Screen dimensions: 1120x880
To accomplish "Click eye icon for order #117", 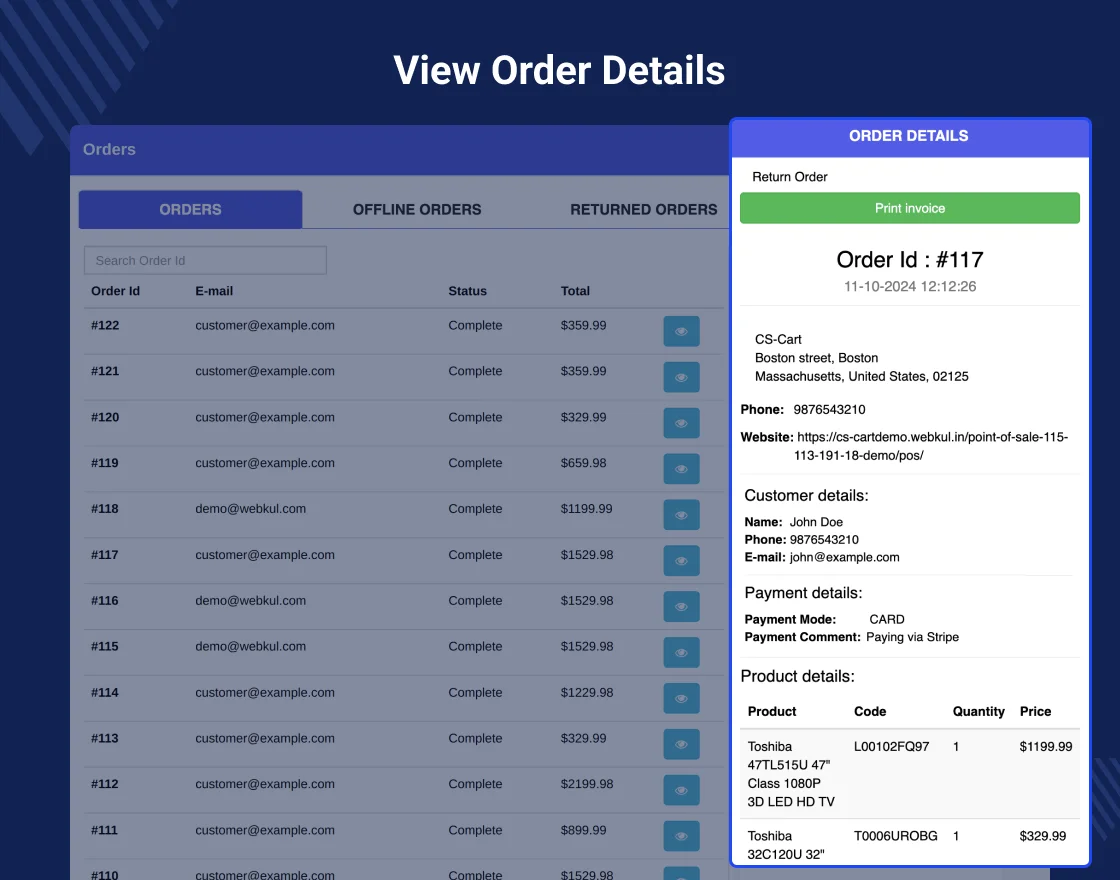I will (x=681, y=561).
